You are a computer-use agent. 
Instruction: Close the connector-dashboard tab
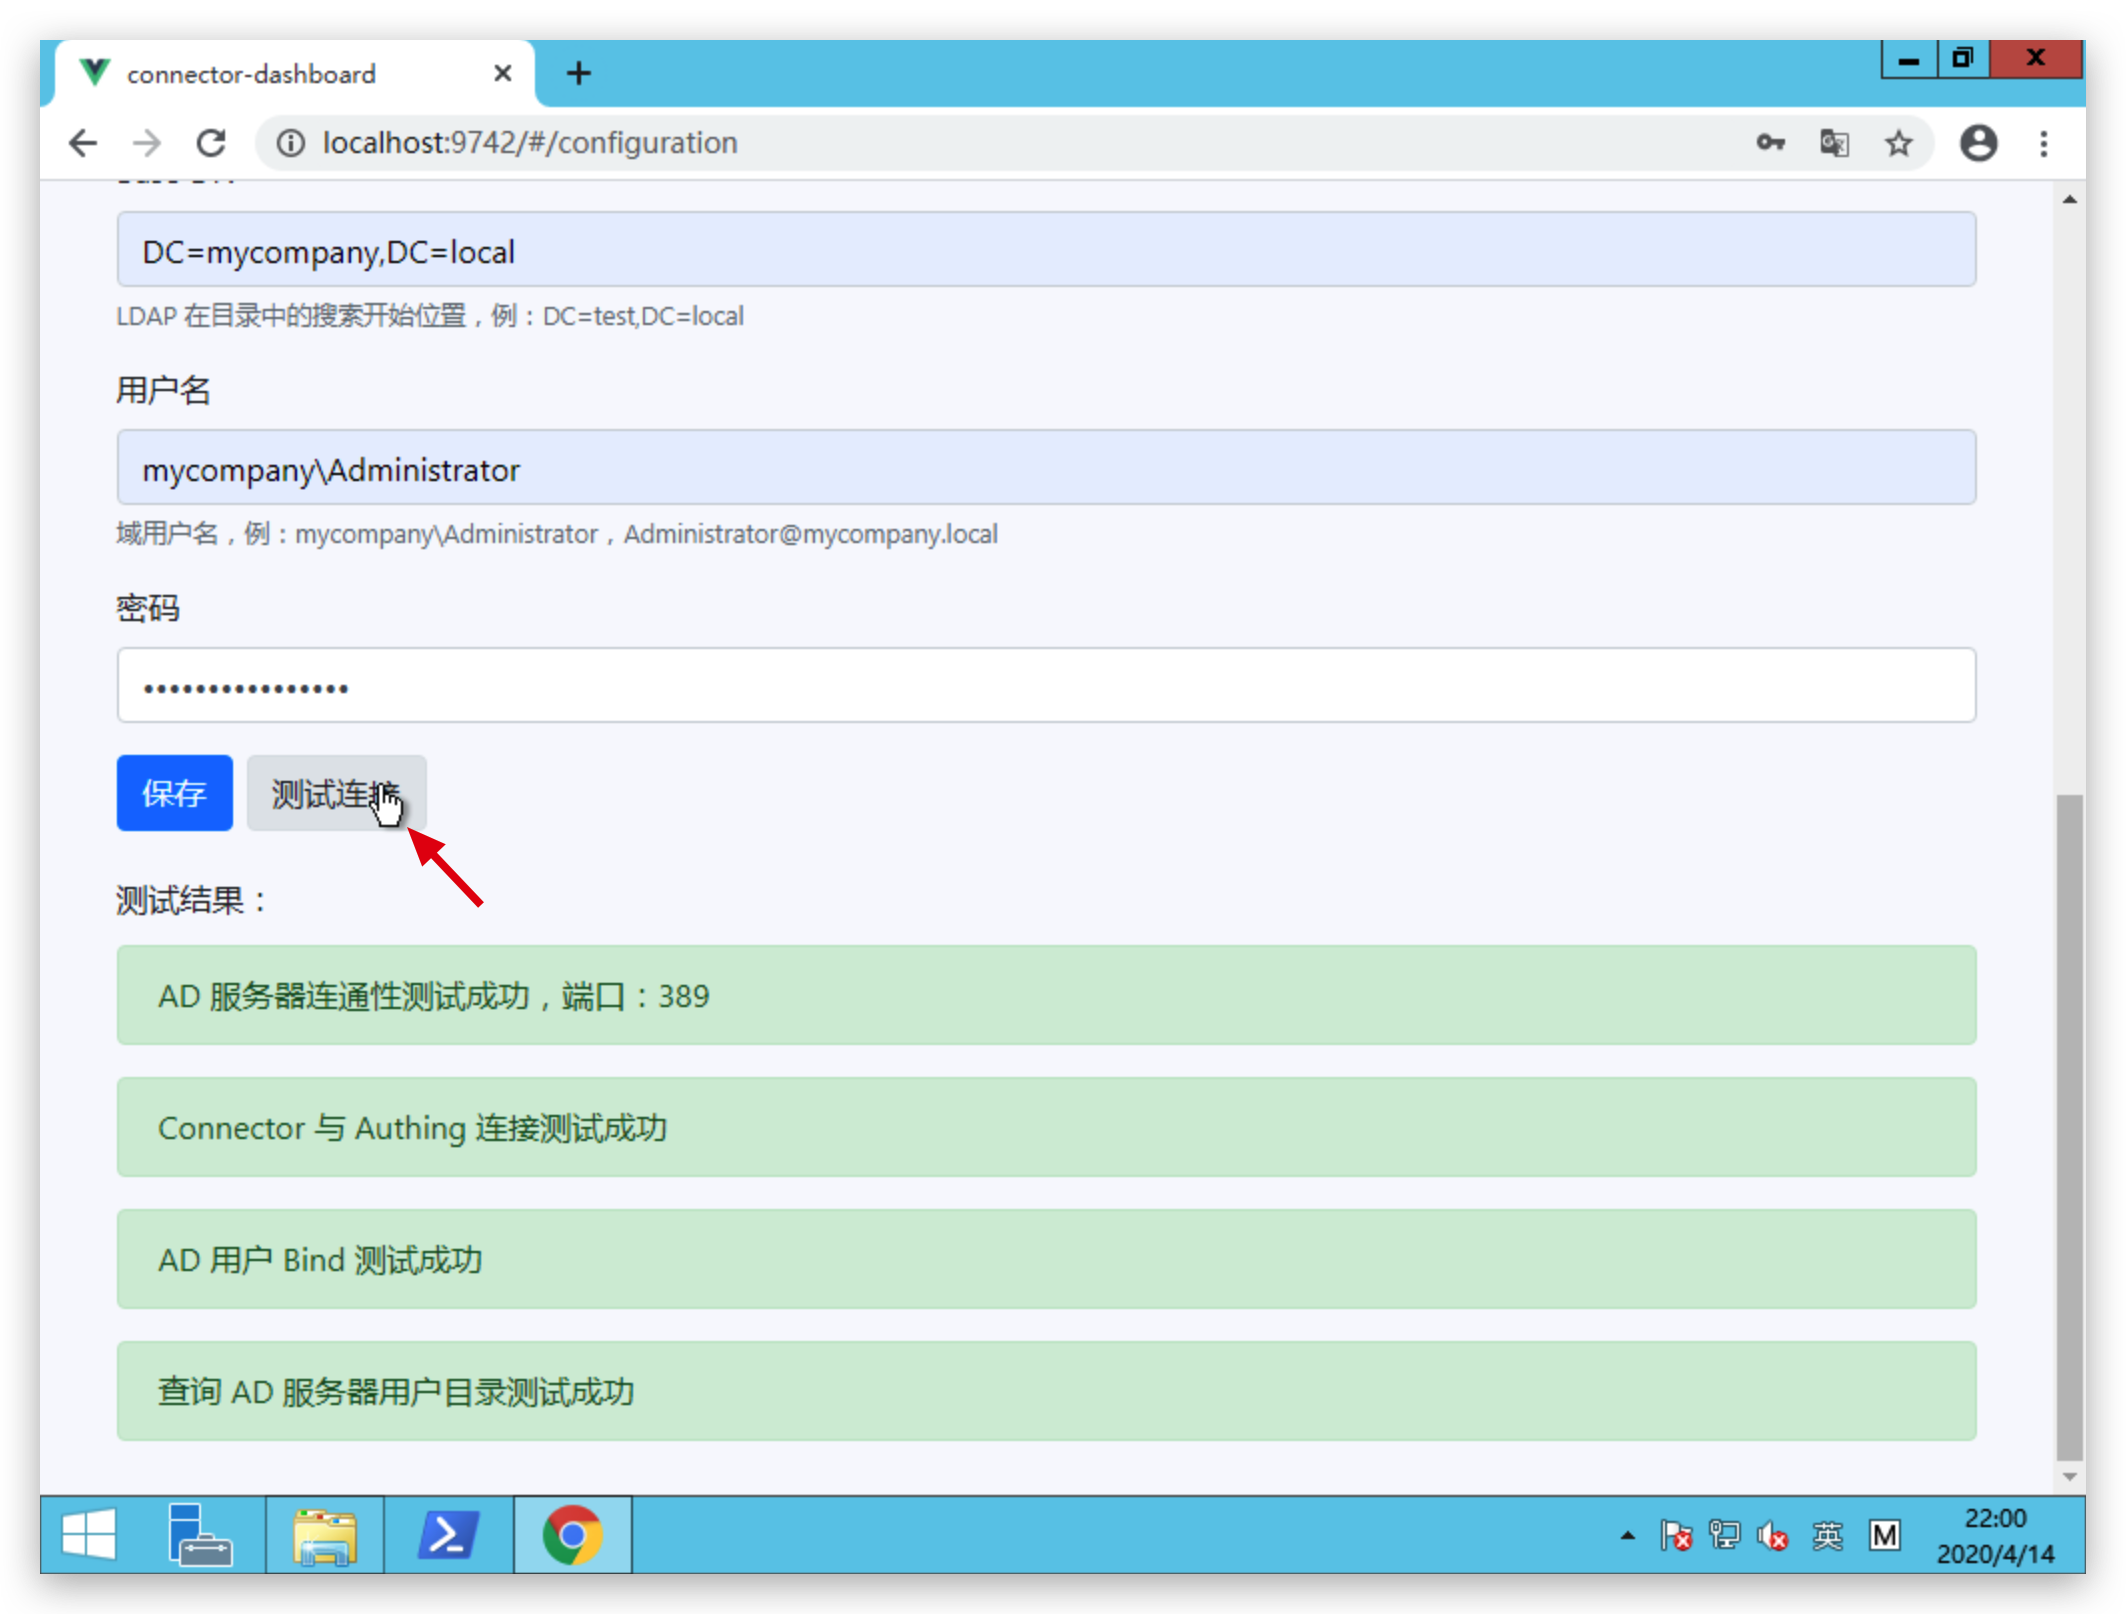(x=503, y=73)
